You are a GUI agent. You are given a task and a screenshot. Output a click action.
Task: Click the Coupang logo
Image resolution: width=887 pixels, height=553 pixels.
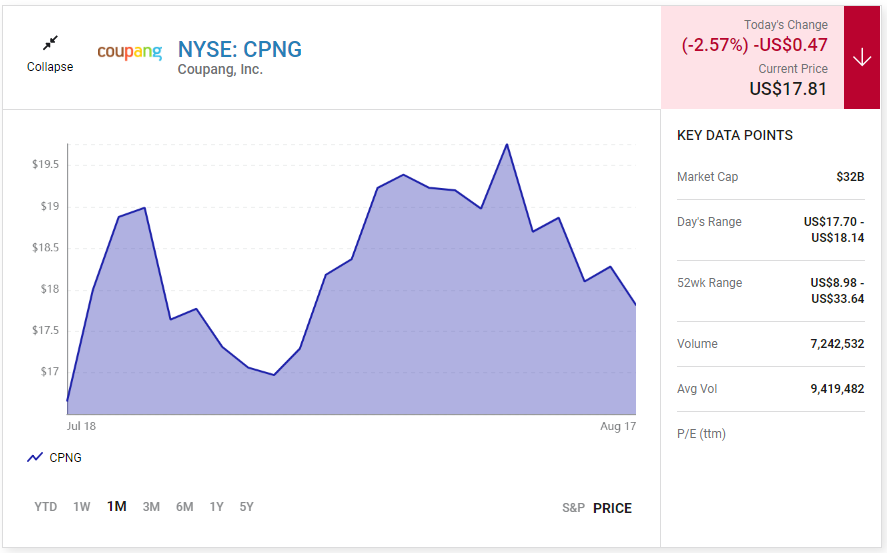coord(130,51)
